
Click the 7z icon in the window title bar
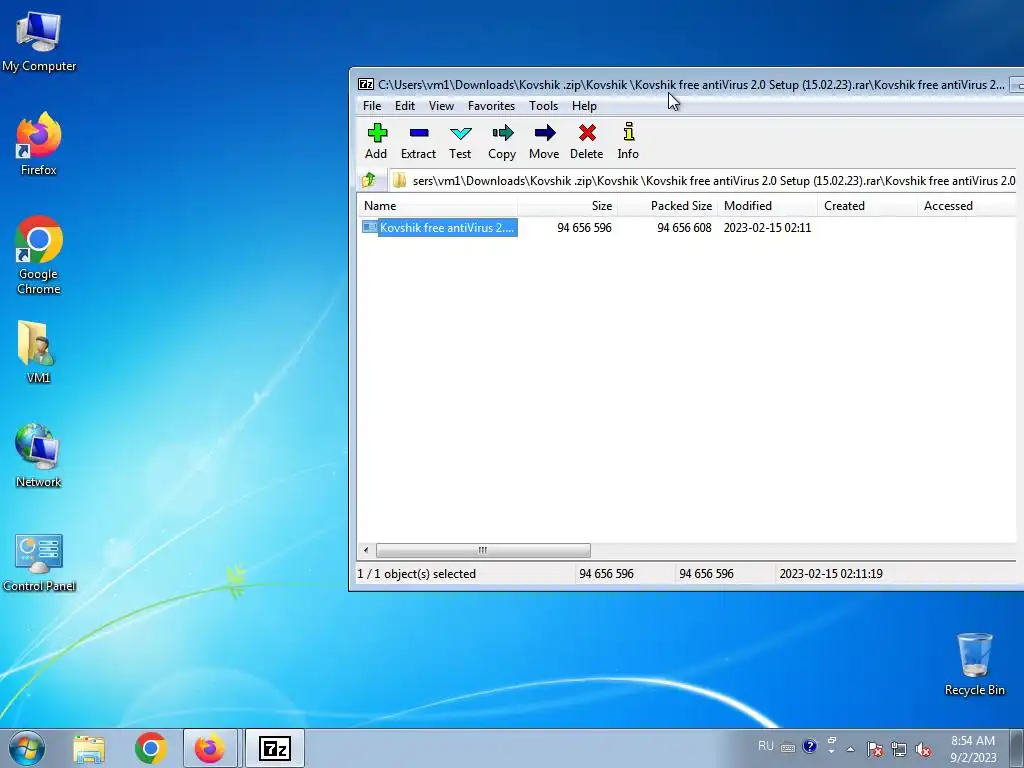point(366,84)
